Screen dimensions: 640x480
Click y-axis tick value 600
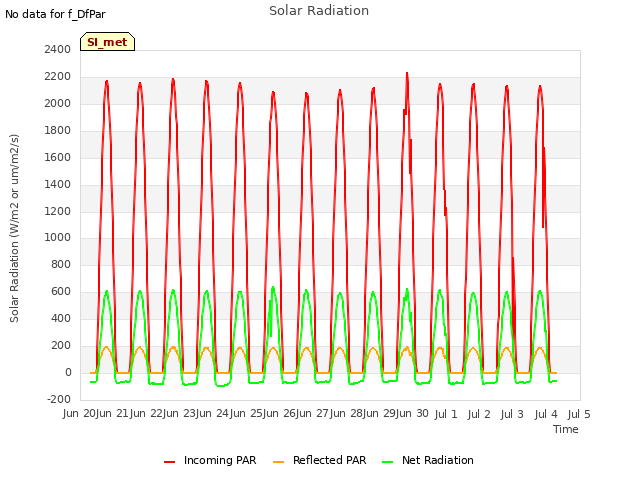point(61,291)
